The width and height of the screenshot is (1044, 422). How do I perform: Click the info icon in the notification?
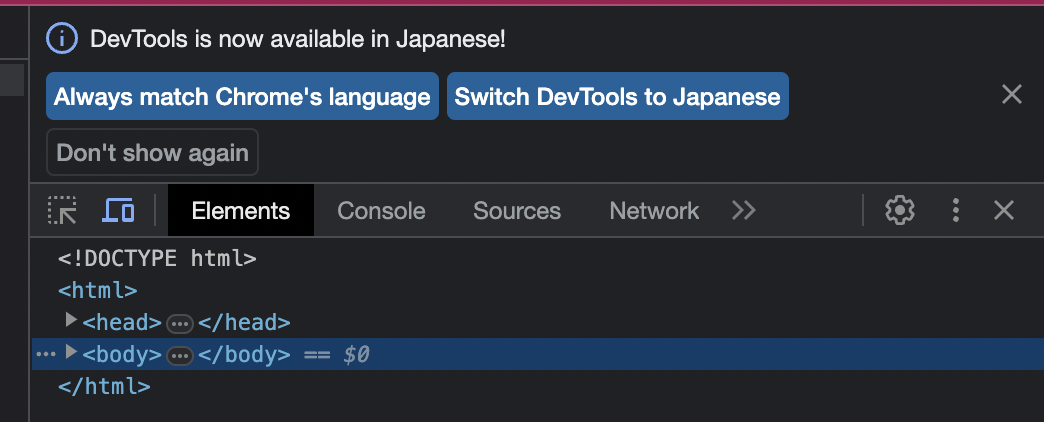pyautogui.click(x=62, y=39)
